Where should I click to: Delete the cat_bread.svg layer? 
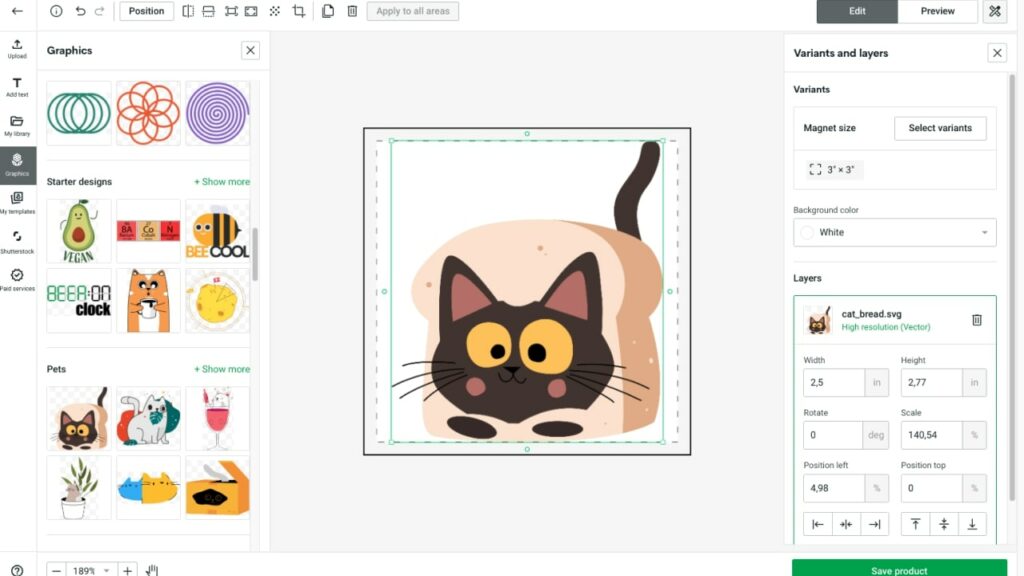pos(976,320)
